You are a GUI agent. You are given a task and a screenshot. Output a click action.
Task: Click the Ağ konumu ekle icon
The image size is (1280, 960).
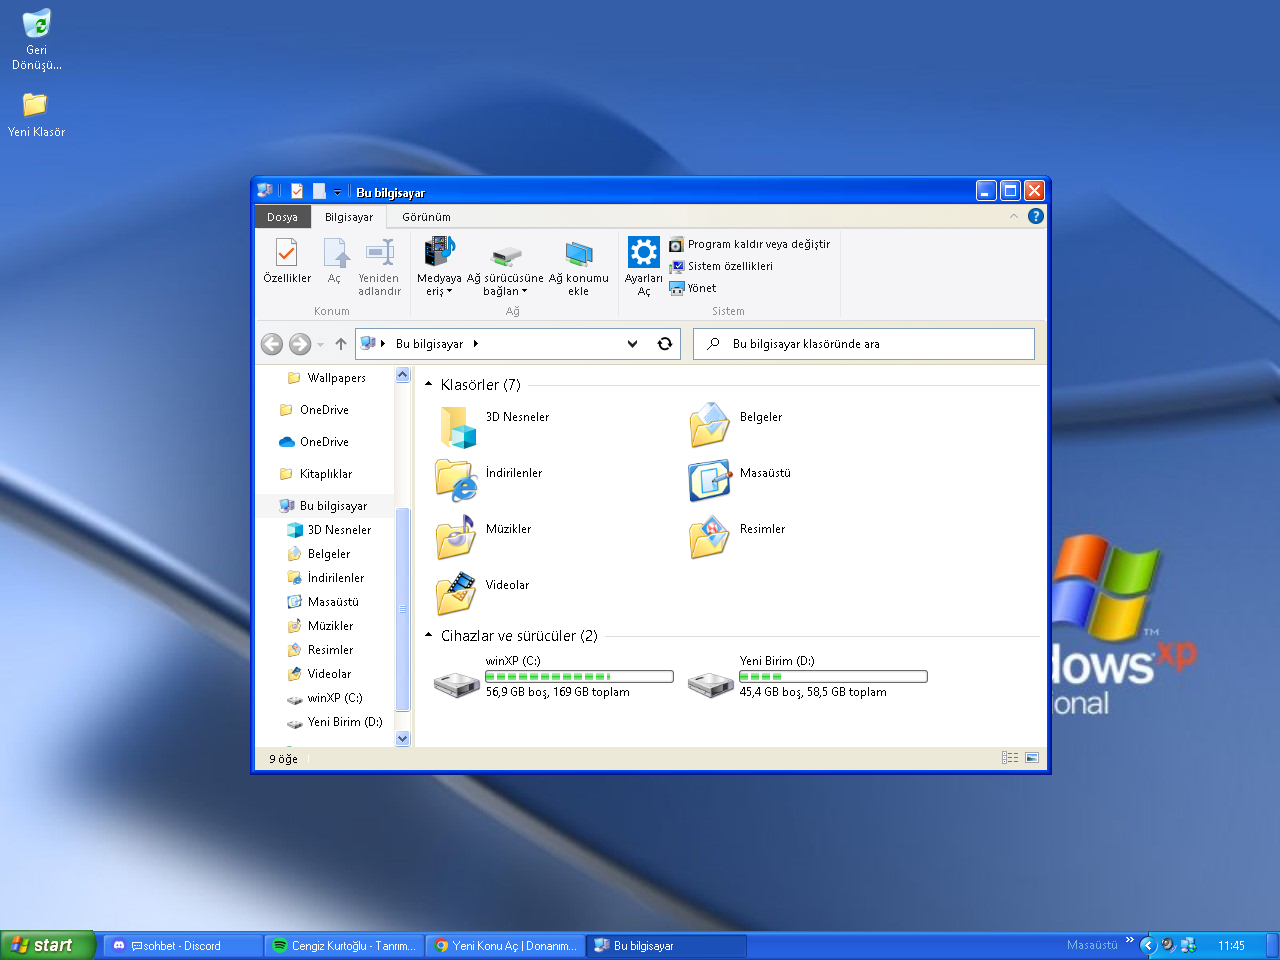point(578,254)
